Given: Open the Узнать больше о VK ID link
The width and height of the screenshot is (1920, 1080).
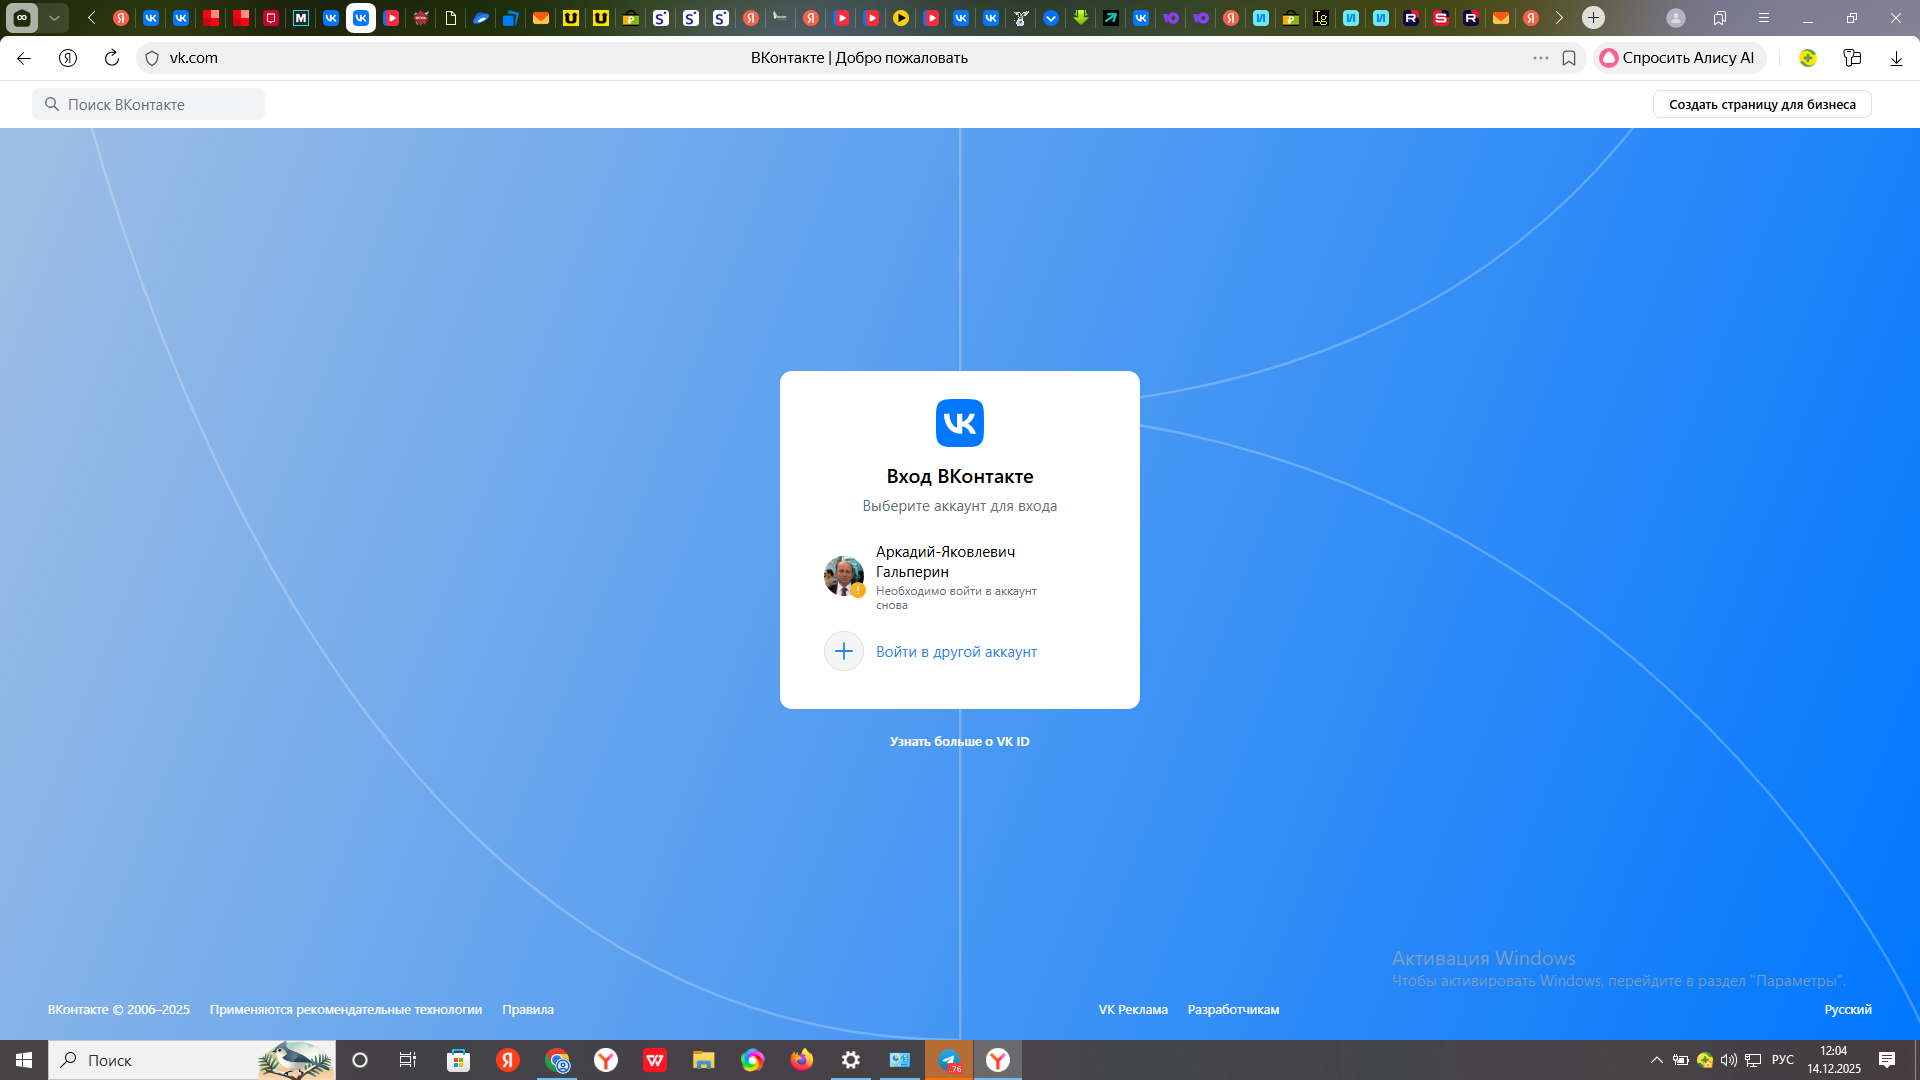Looking at the screenshot, I should click(959, 741).
